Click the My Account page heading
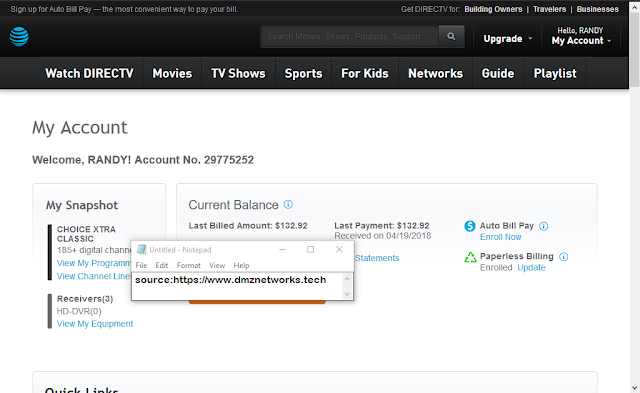Viewport: 640px width, 393px height. pyautogui.click(x=80, y=128)
